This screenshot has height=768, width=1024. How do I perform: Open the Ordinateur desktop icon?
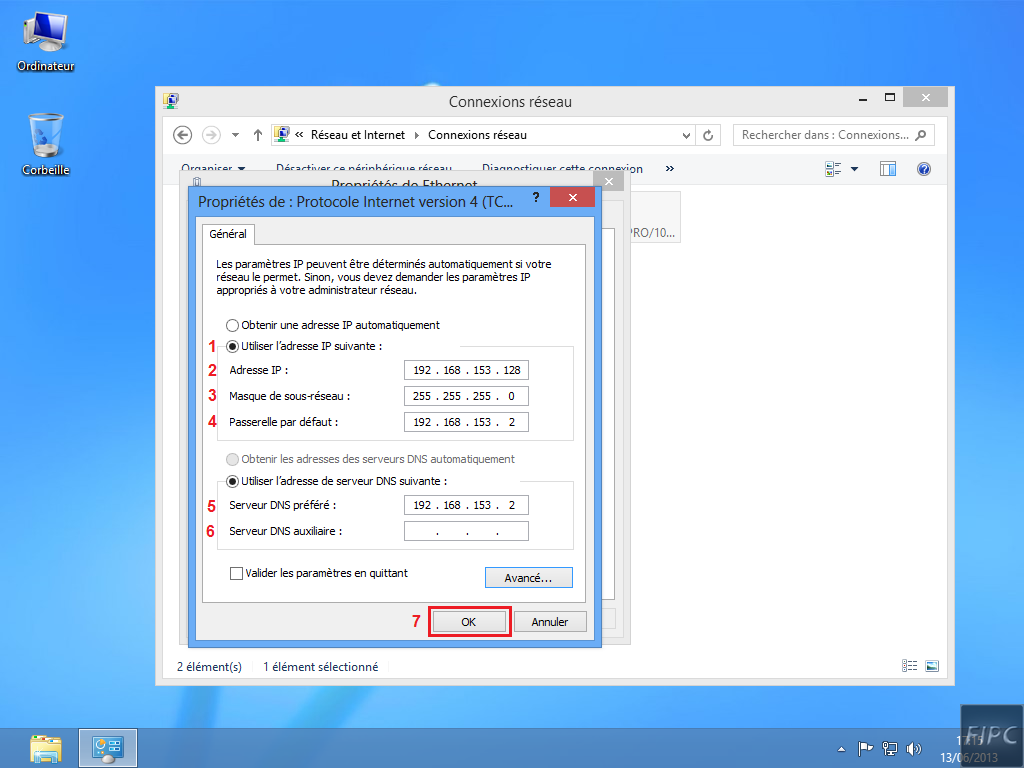[45, 41]
